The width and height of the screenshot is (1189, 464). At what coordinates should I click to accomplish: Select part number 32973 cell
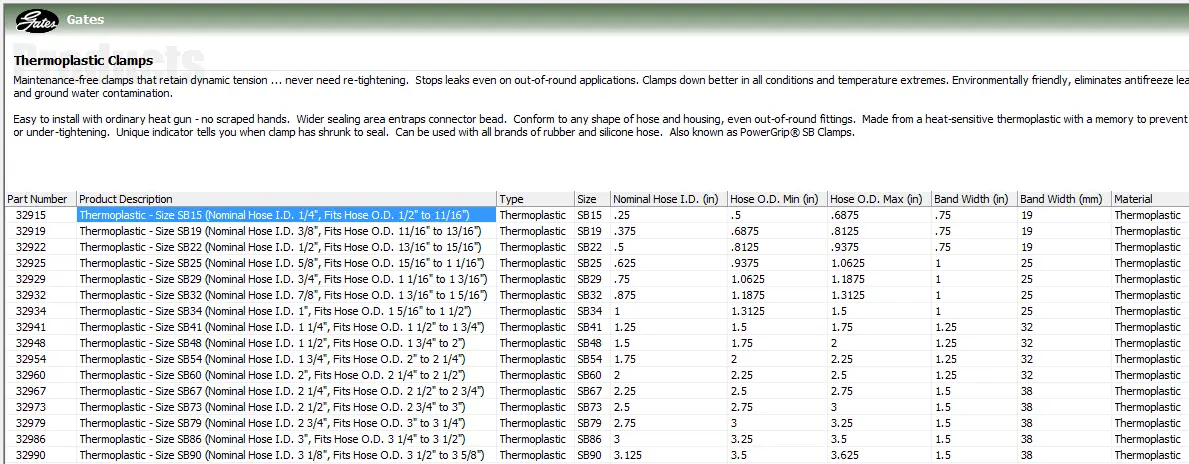(40, 407)
